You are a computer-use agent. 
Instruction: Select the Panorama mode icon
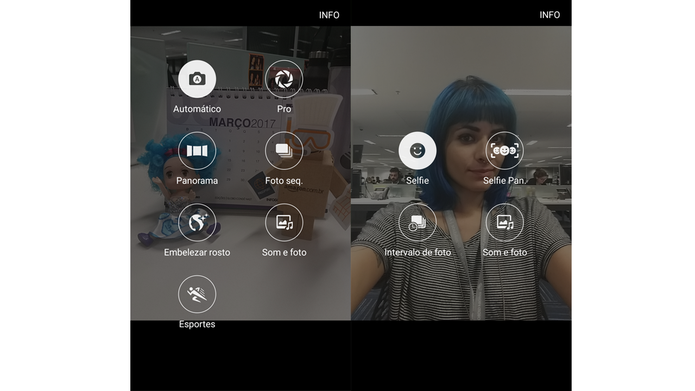197,151
